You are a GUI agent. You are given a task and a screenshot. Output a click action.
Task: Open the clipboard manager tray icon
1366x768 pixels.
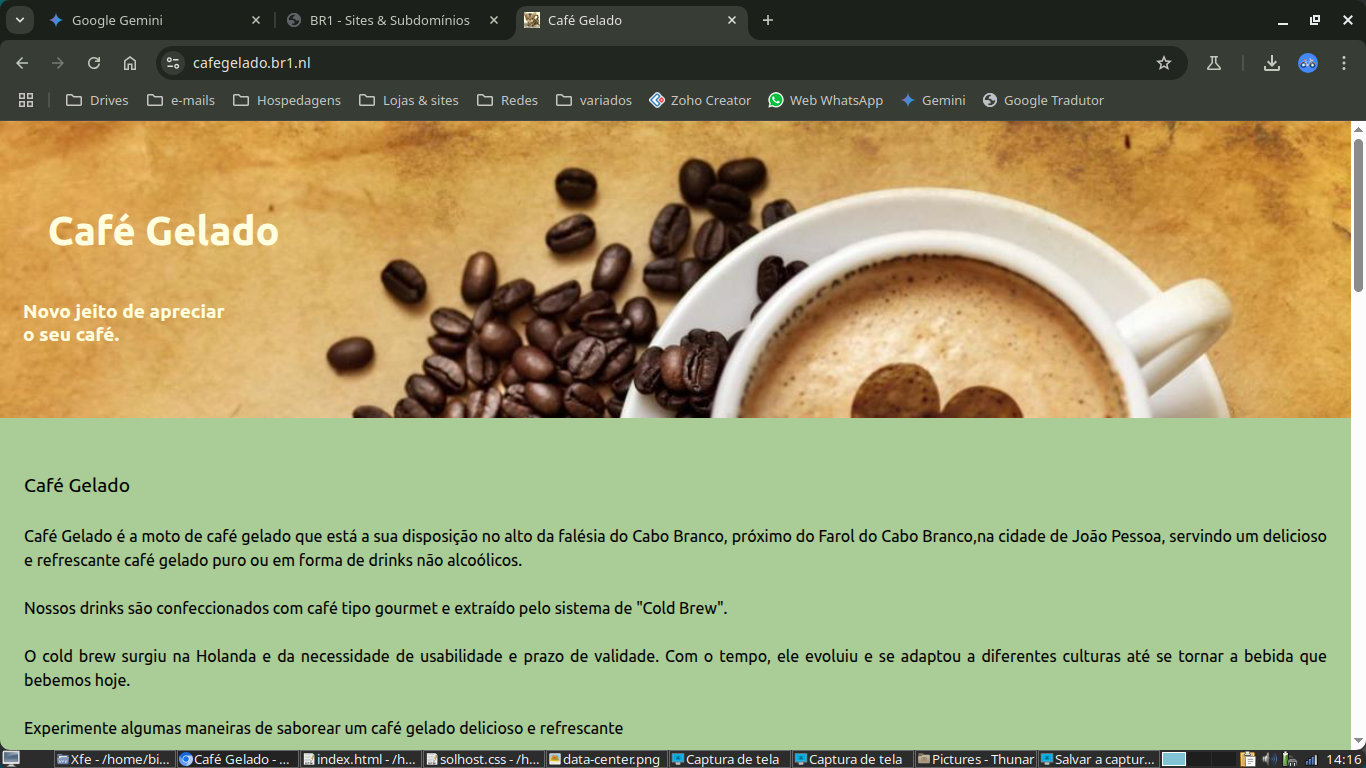pyautogui.click(x=1247, y=758)
